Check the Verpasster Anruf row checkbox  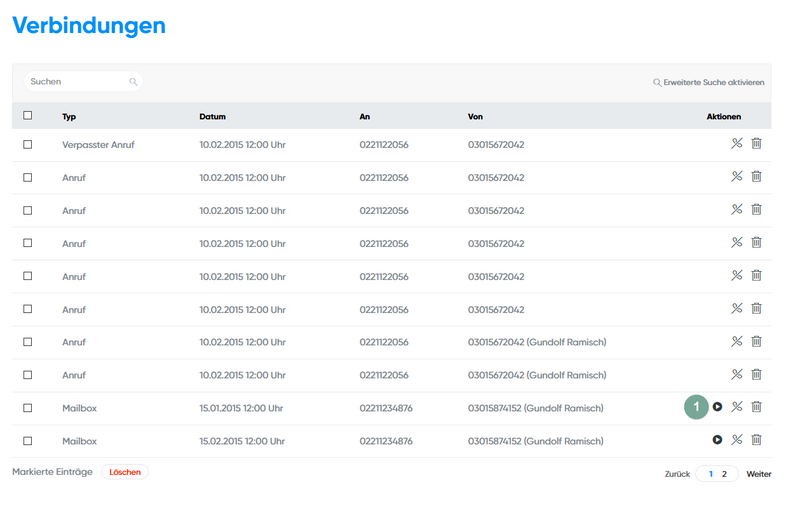(28, 145)
